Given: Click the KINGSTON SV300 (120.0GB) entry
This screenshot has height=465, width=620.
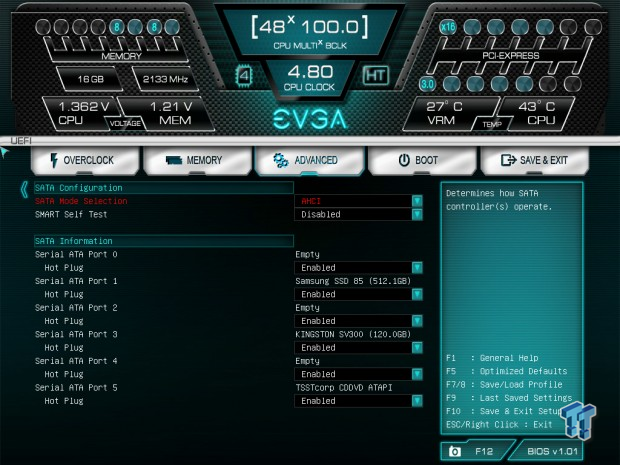Looking at the screenshot, I should pos(353,334).
